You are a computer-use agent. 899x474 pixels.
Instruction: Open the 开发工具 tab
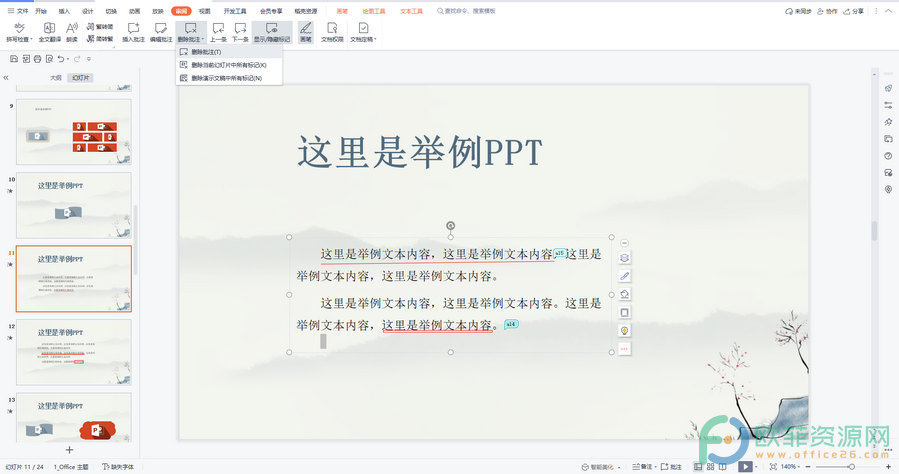235,11
